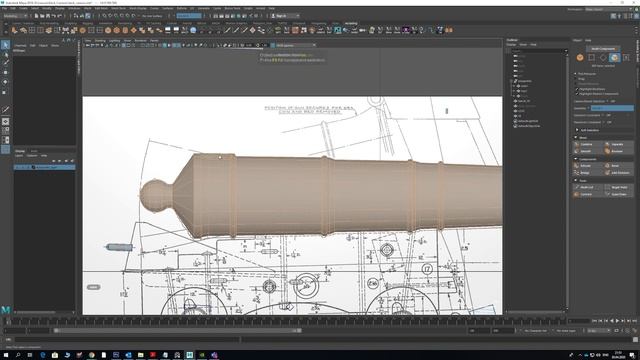Viewport: 640px width, 360px height.
Task: Activate the Quad Draw tool
Action: coord(619,194)
